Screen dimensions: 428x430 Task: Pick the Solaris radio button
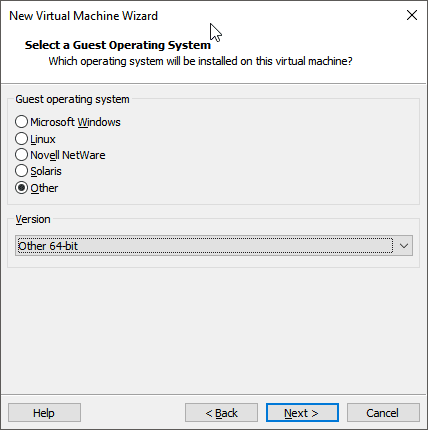pos(21,171)
